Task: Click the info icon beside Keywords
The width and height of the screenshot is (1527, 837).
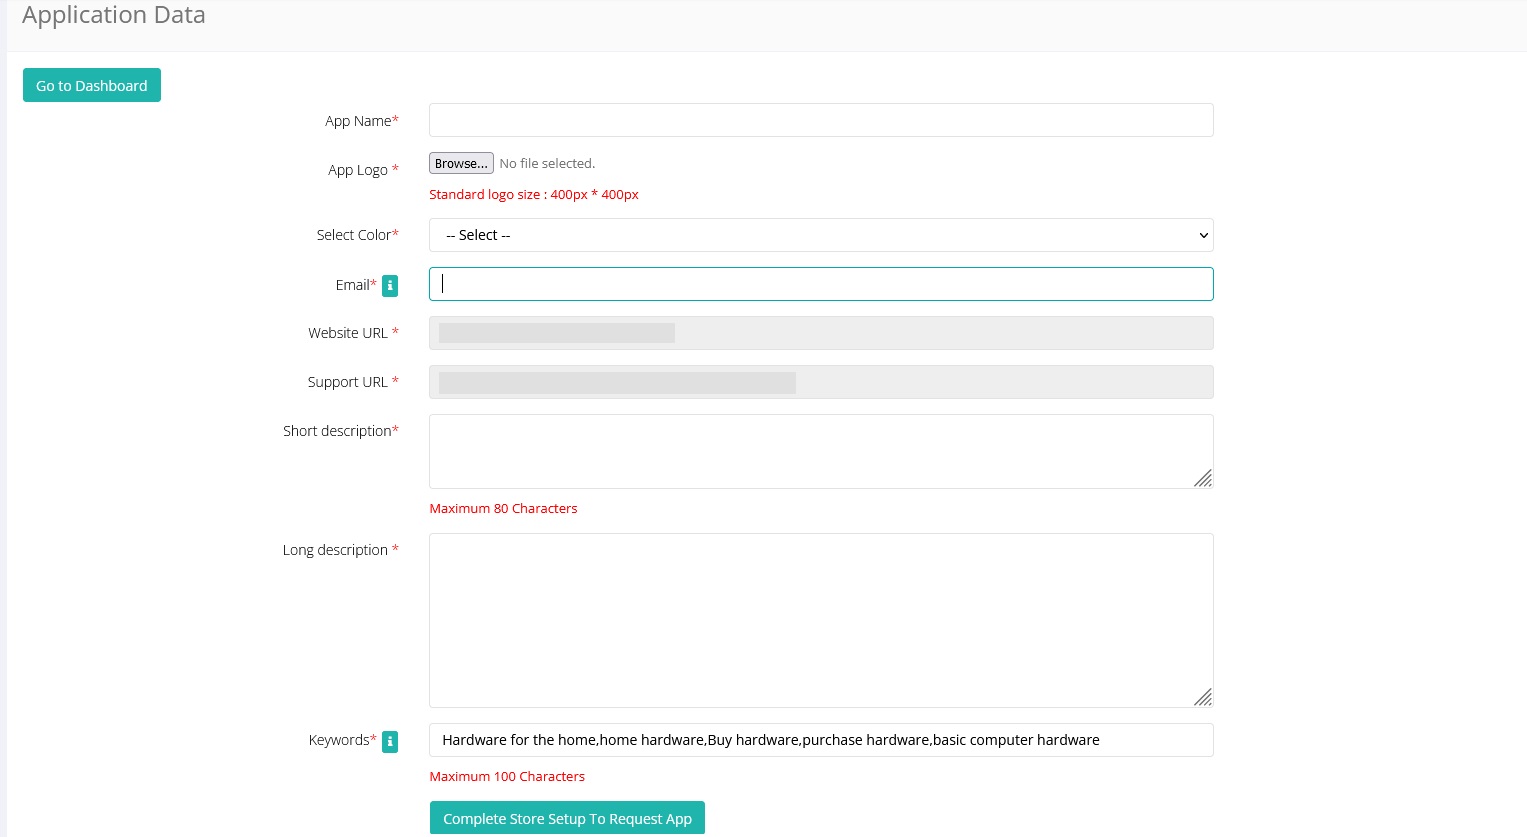Action: (390, 741)
